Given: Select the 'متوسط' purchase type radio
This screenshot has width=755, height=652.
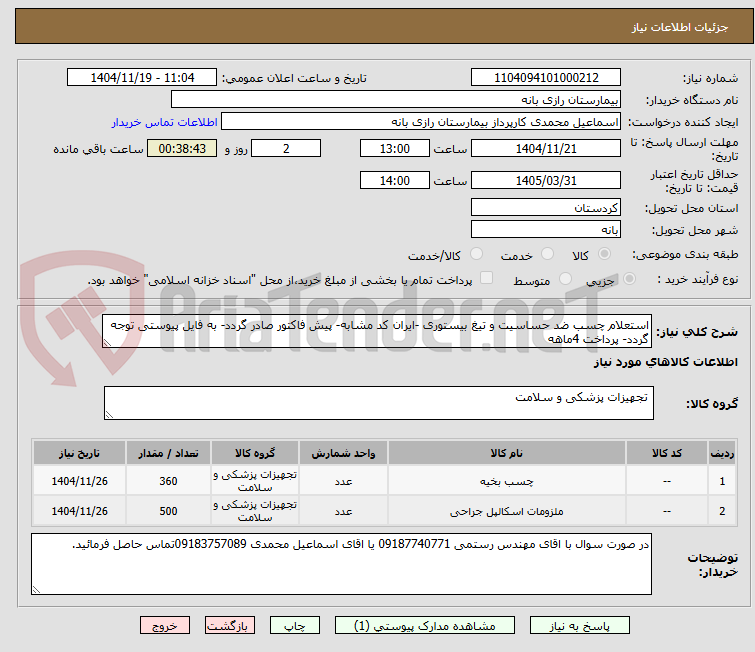Looking at the screenshot, I should 565,279.
